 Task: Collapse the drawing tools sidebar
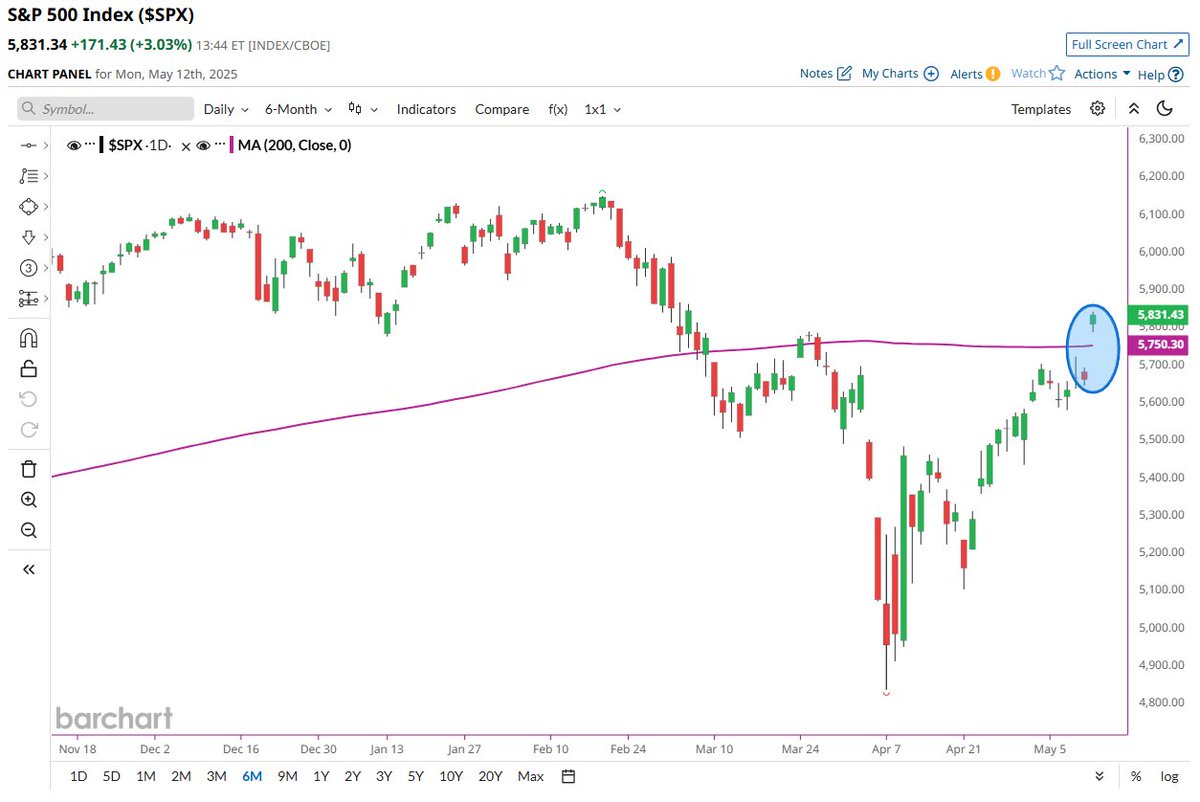29,569
